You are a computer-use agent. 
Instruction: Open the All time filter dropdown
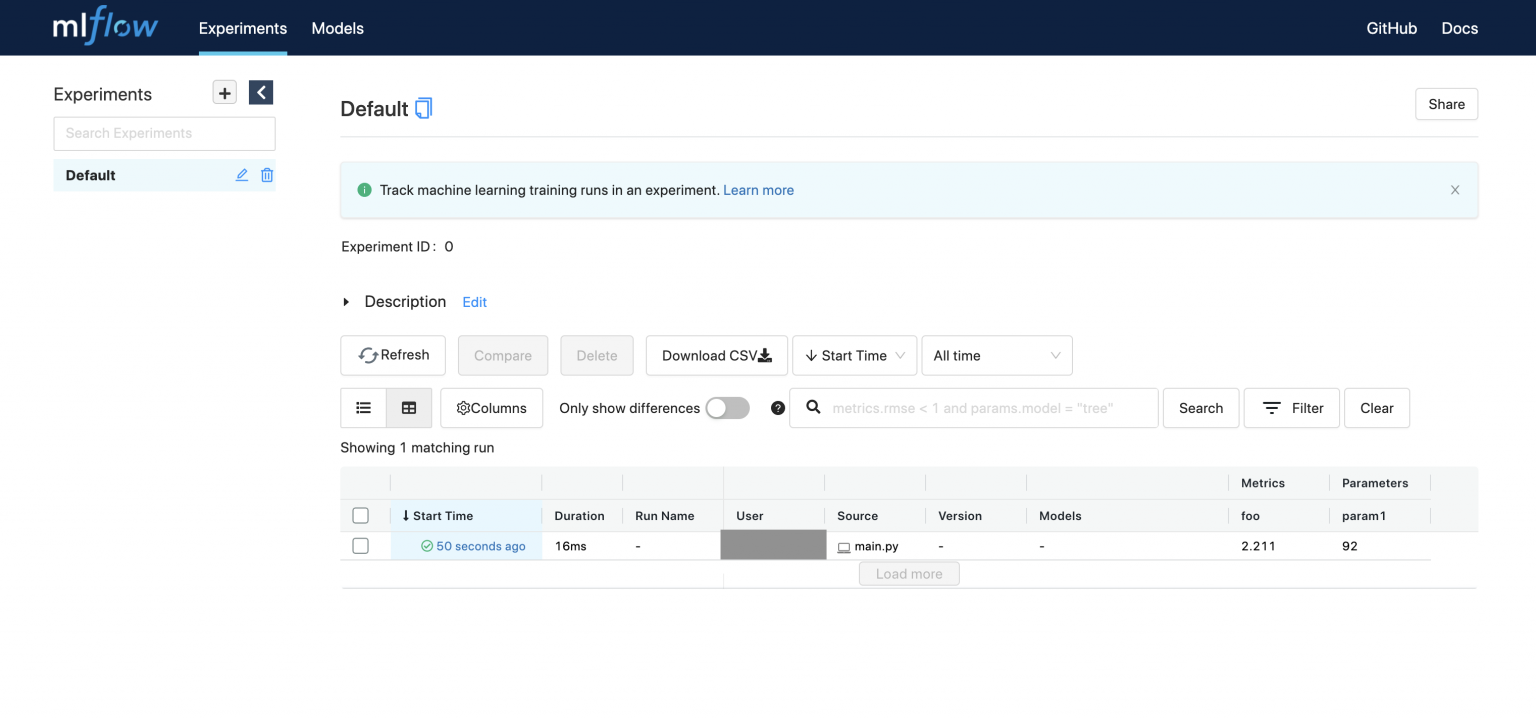tap(996, 355)
